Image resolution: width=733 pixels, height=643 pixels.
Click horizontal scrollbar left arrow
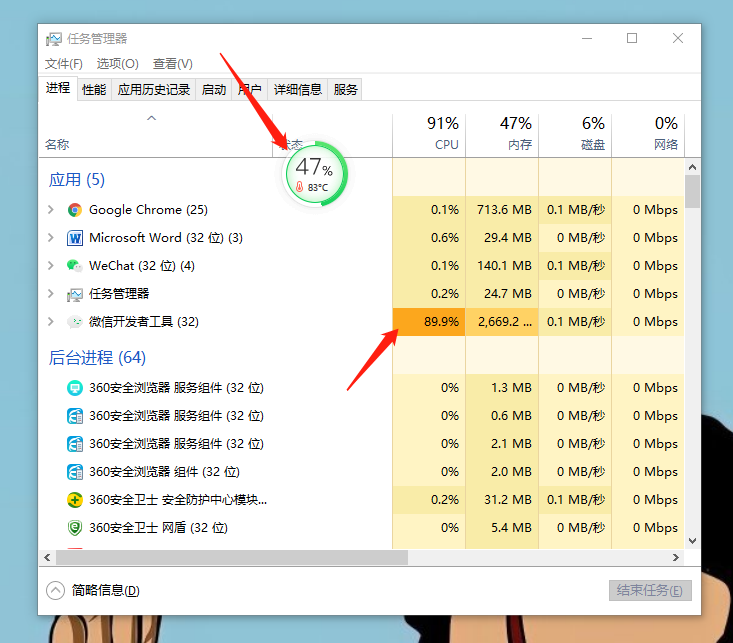pyautogui.click(x=47, y=557)
